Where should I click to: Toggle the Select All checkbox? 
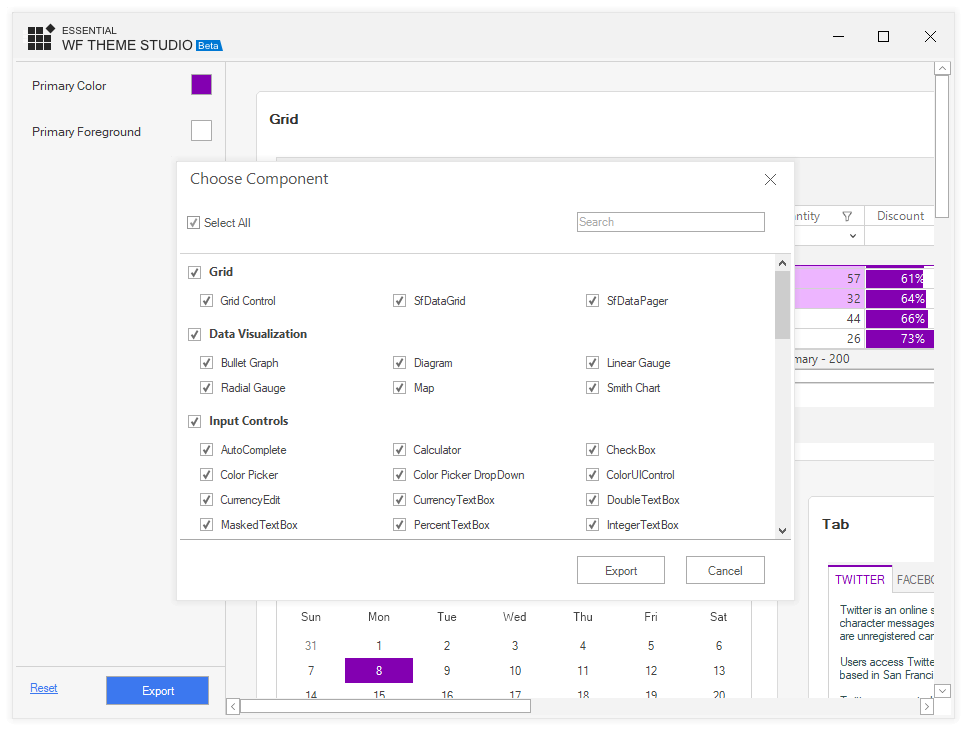point(194,223)
